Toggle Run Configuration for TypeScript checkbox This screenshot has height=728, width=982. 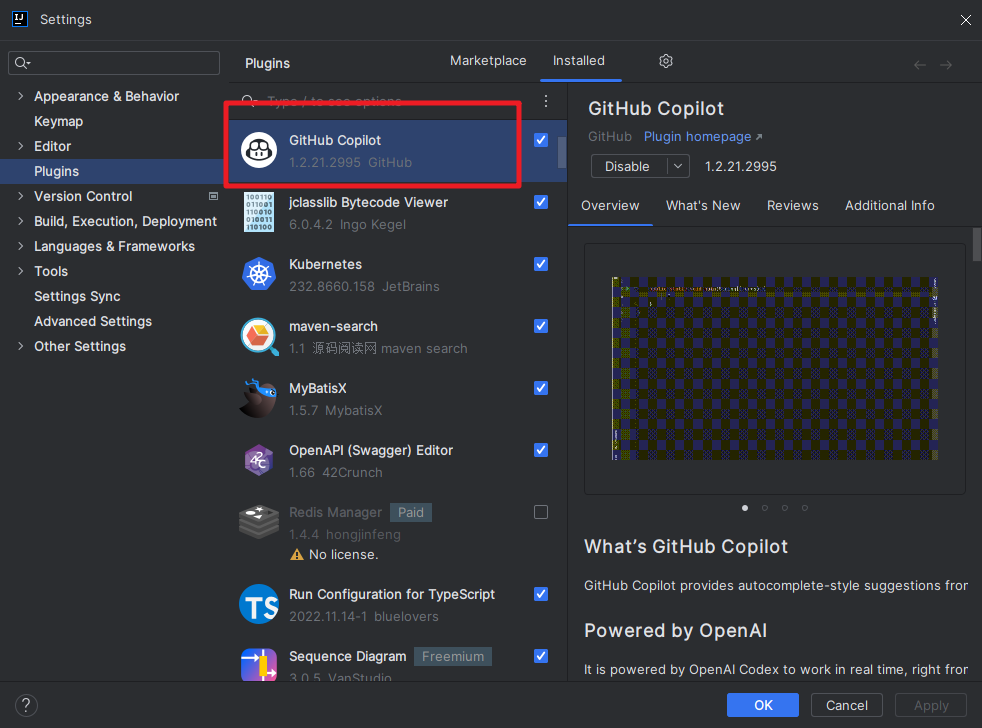pos(541,595)
